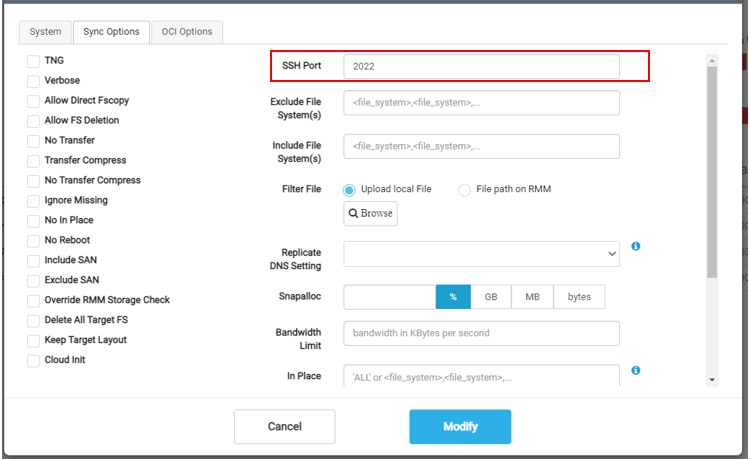Click scrollbar up arrow in options panel

[712, 60]
